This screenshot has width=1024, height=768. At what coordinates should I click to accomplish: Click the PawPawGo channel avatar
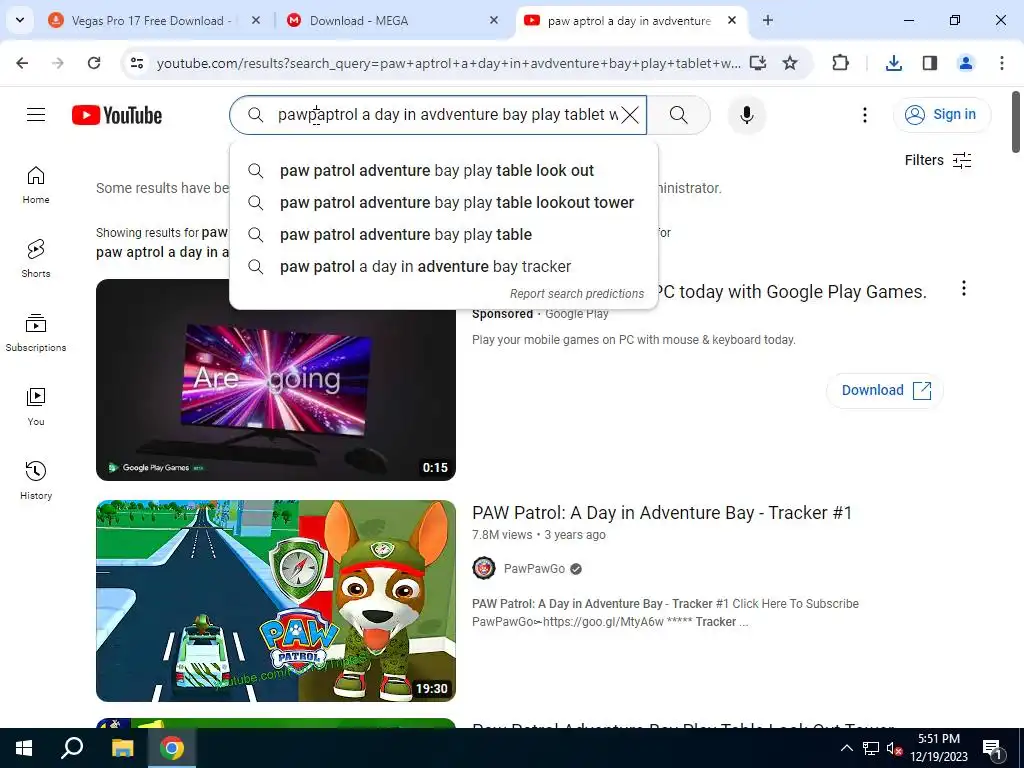[x=484, y=568]
